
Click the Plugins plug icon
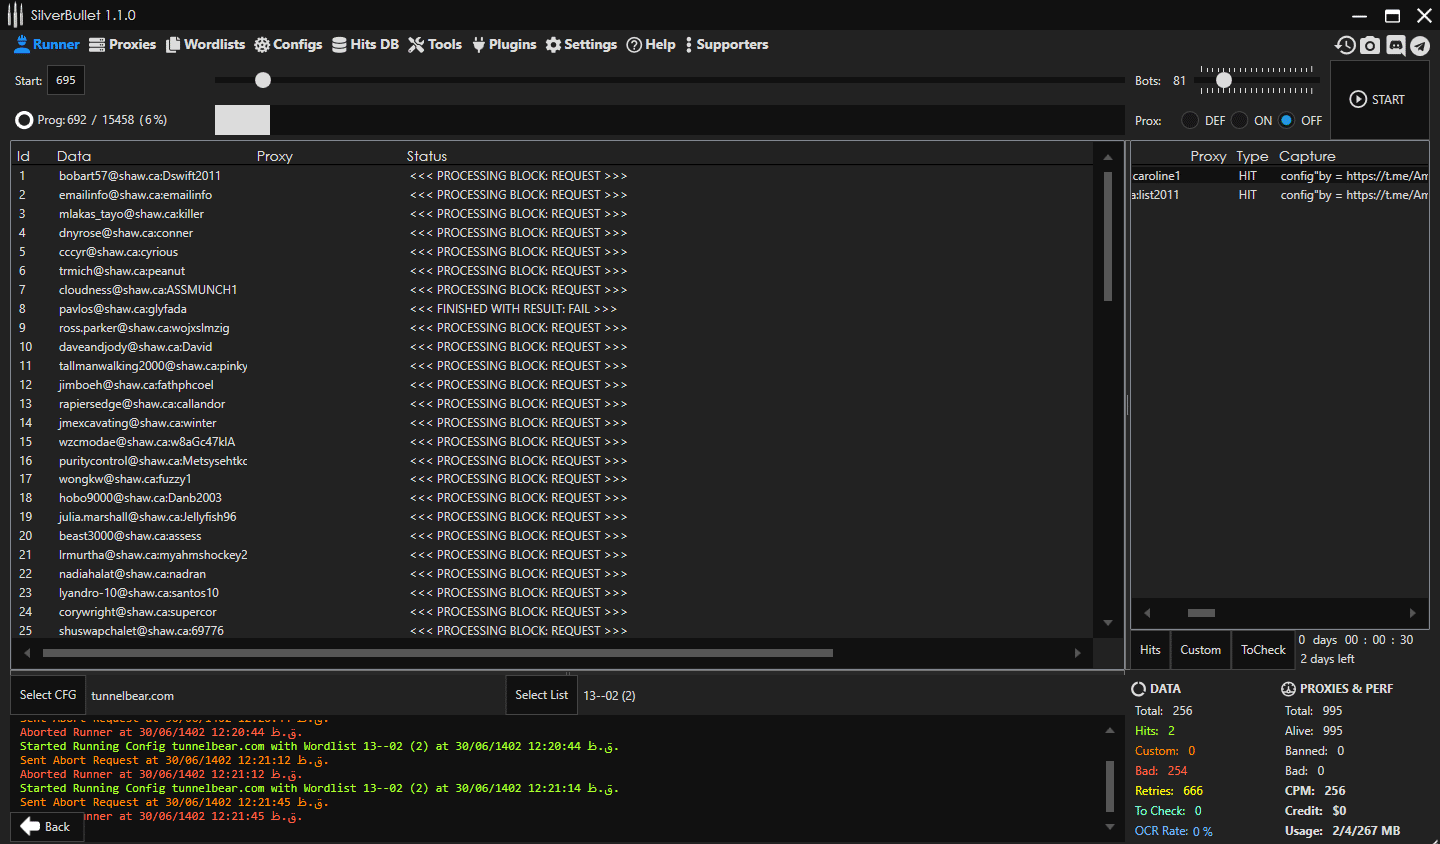[479, 45]
